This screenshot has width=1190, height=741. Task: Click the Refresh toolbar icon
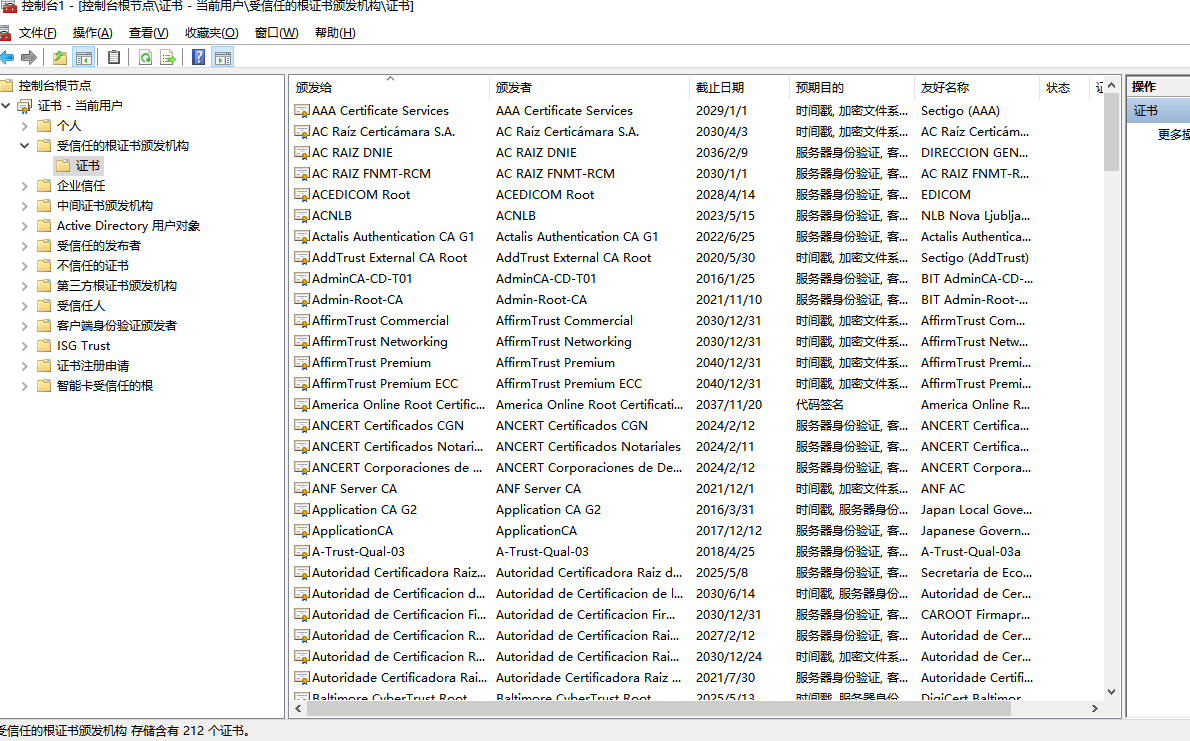click(x=145, y=57)
